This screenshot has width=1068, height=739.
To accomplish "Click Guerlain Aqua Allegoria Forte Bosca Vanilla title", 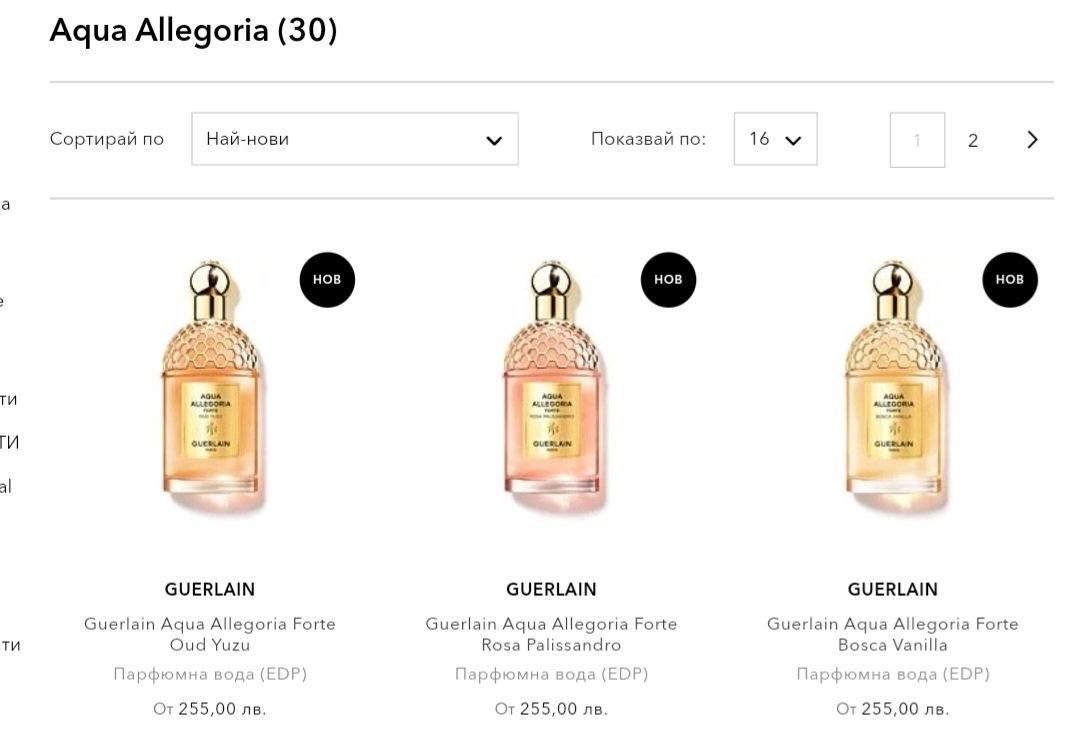I will (893, 634).
